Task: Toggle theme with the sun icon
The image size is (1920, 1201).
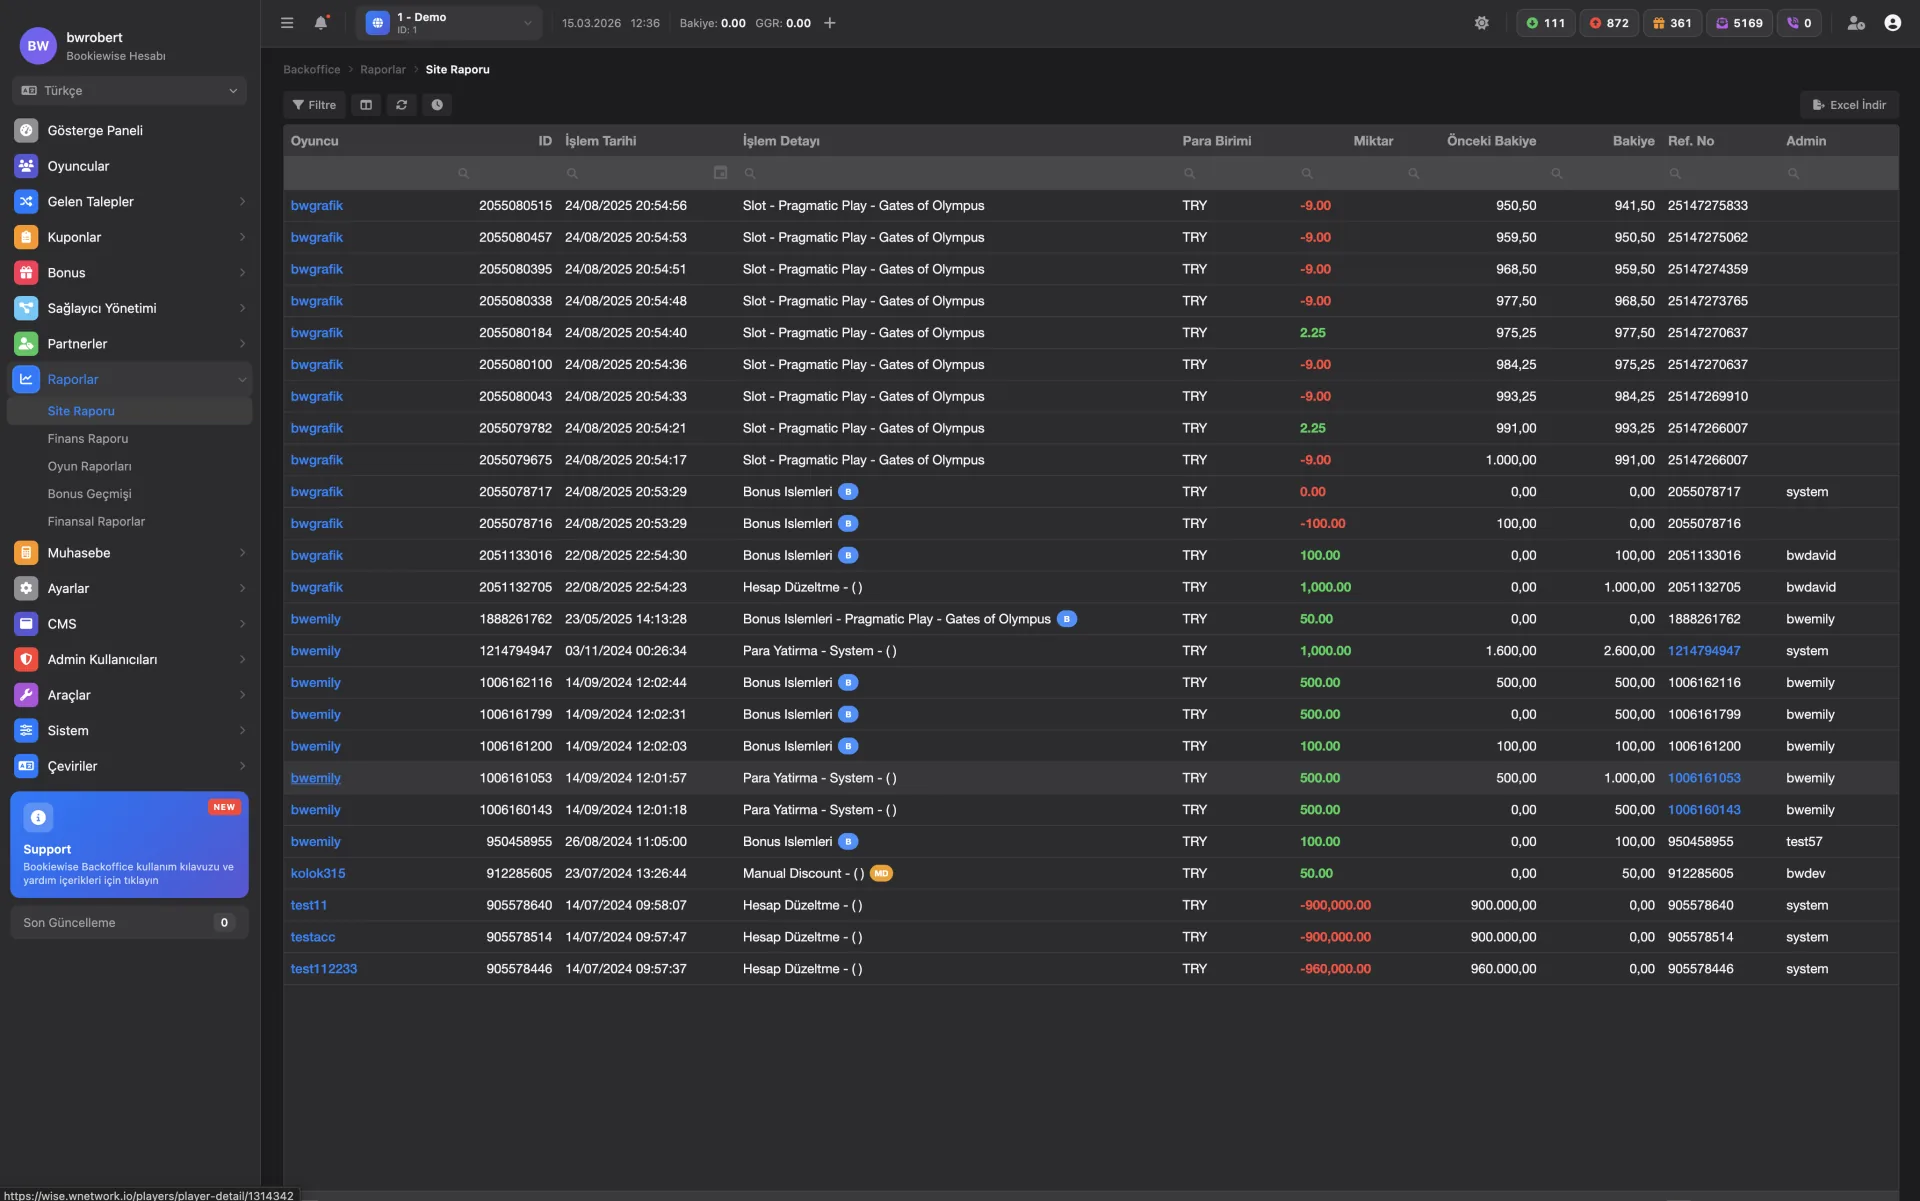Action: (1481, 23)
